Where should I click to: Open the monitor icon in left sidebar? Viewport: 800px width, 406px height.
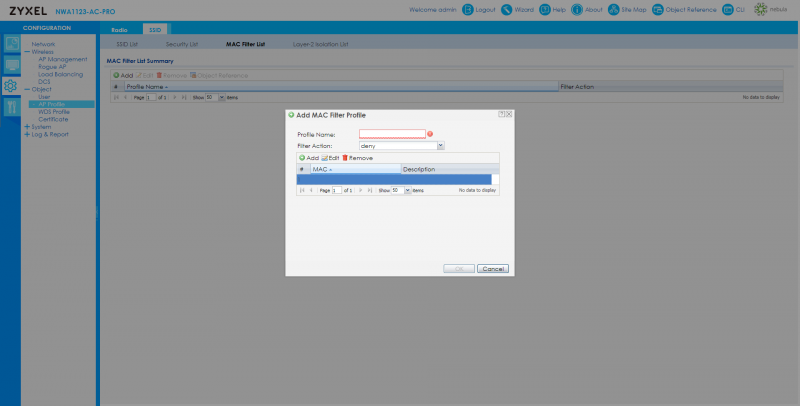tap(12, 65)
